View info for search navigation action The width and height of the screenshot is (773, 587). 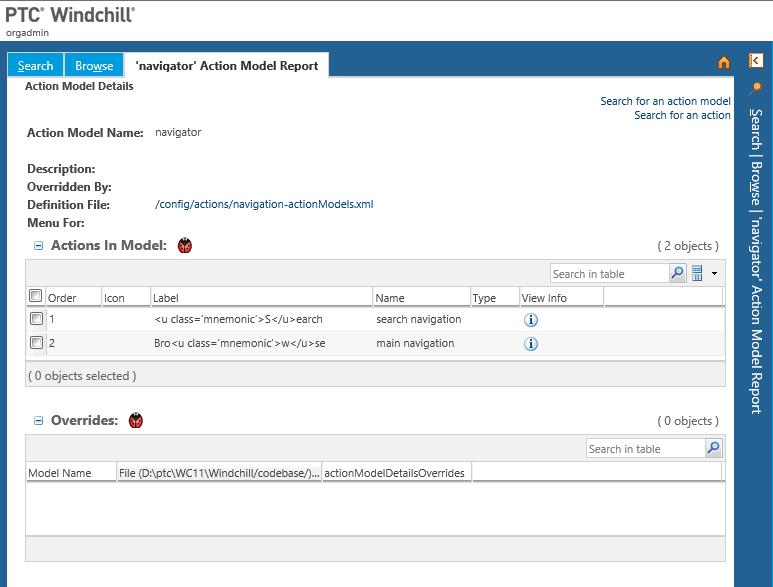[x=530, y=320]
